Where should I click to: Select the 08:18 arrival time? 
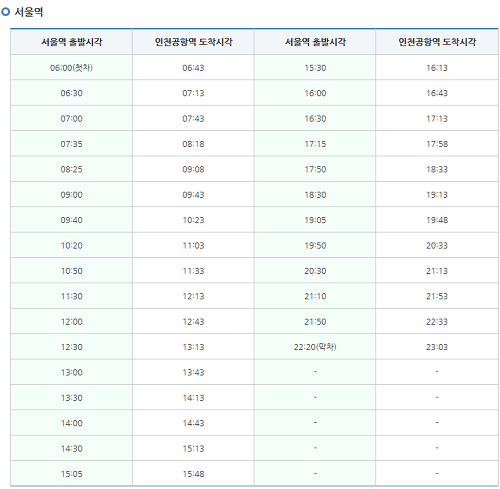coord(193,144)
